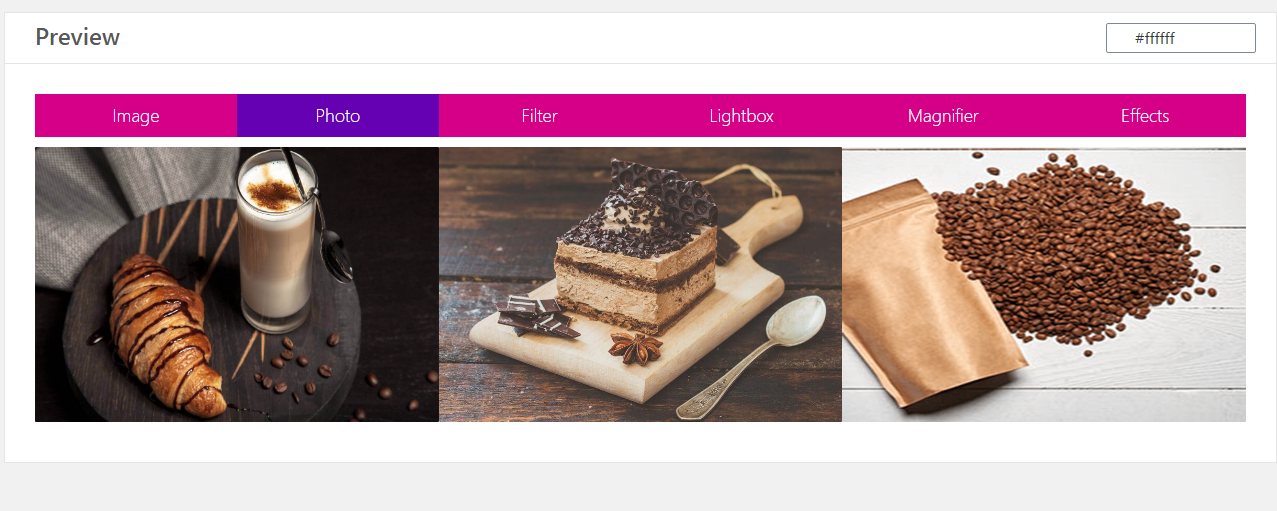Open the Image tab
This screenshot has width=1277, height=511.
pyautogui.click(x=136, y=116)
